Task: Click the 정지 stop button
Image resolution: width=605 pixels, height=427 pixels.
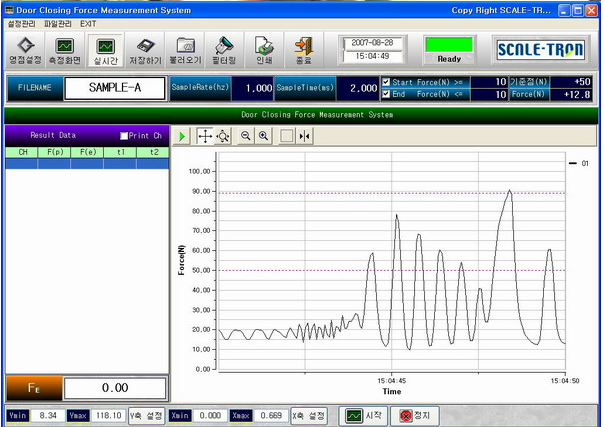Action: pyautogui.click(x=414, y=416)
